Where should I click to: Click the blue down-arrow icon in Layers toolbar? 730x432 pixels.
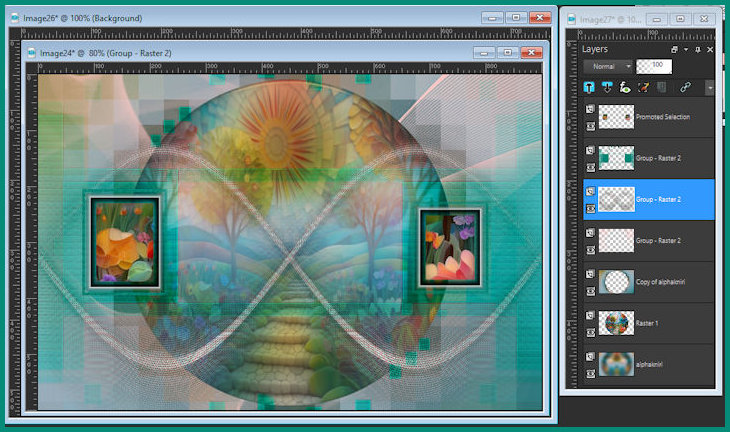[606, 87]
